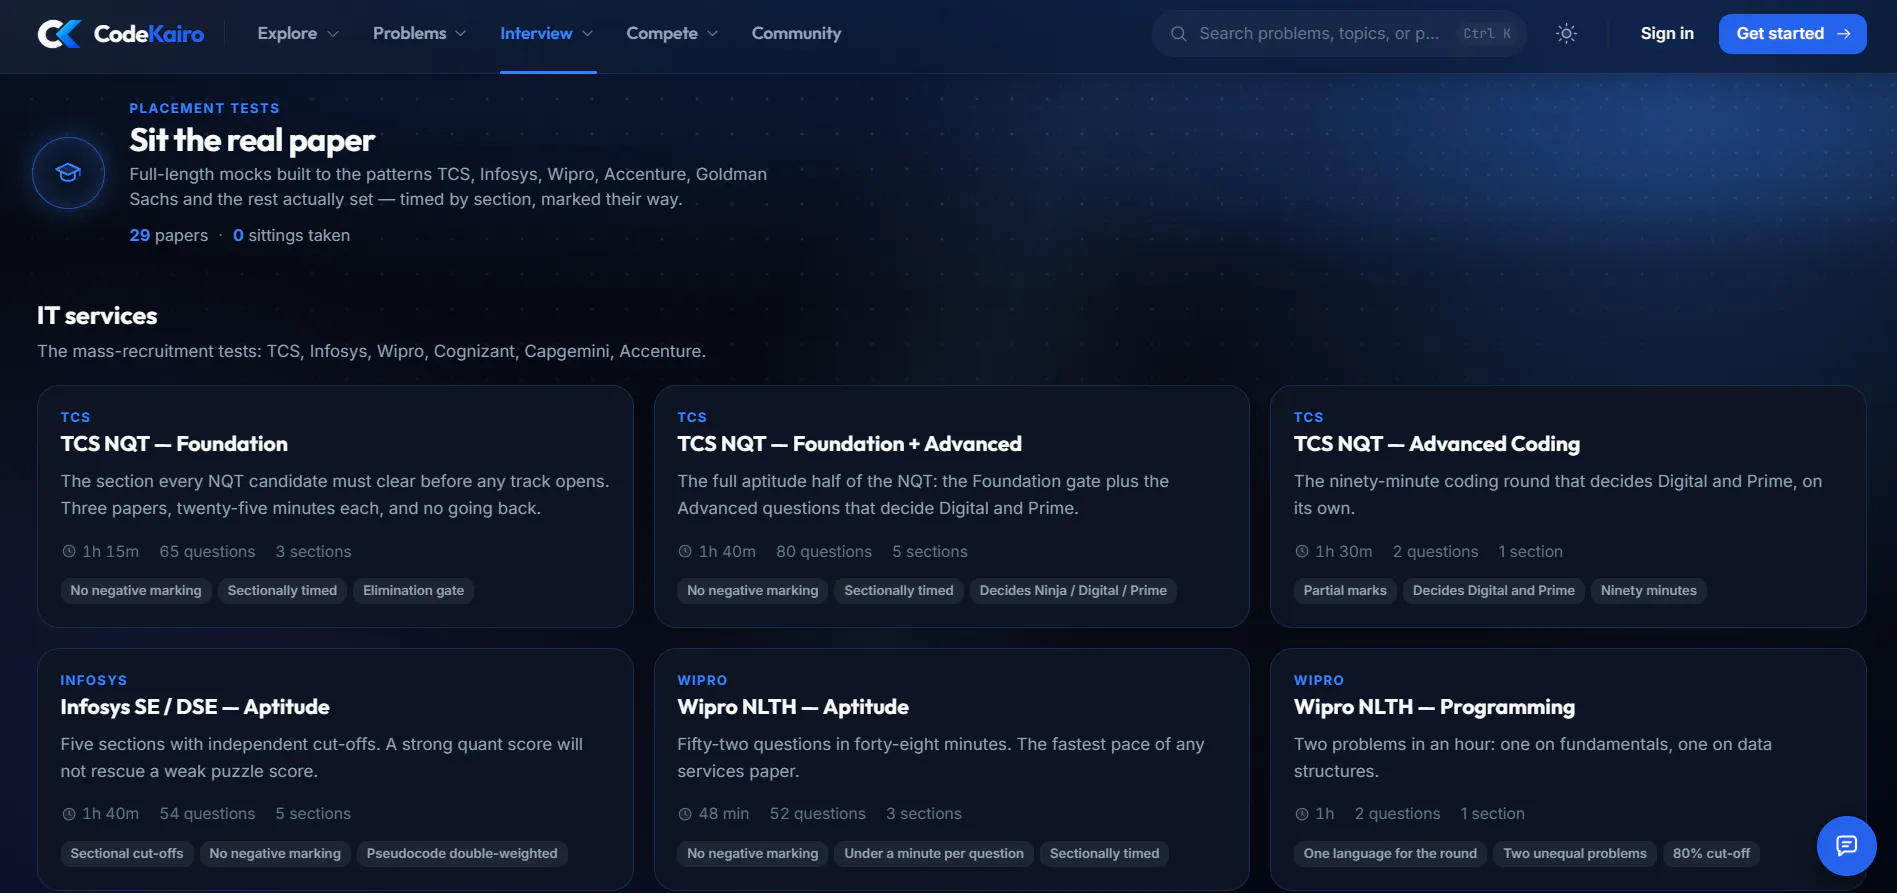The image size is (1897, 893).
Task: Click the Elimination gate tag
Action: [x=413, y=591]
